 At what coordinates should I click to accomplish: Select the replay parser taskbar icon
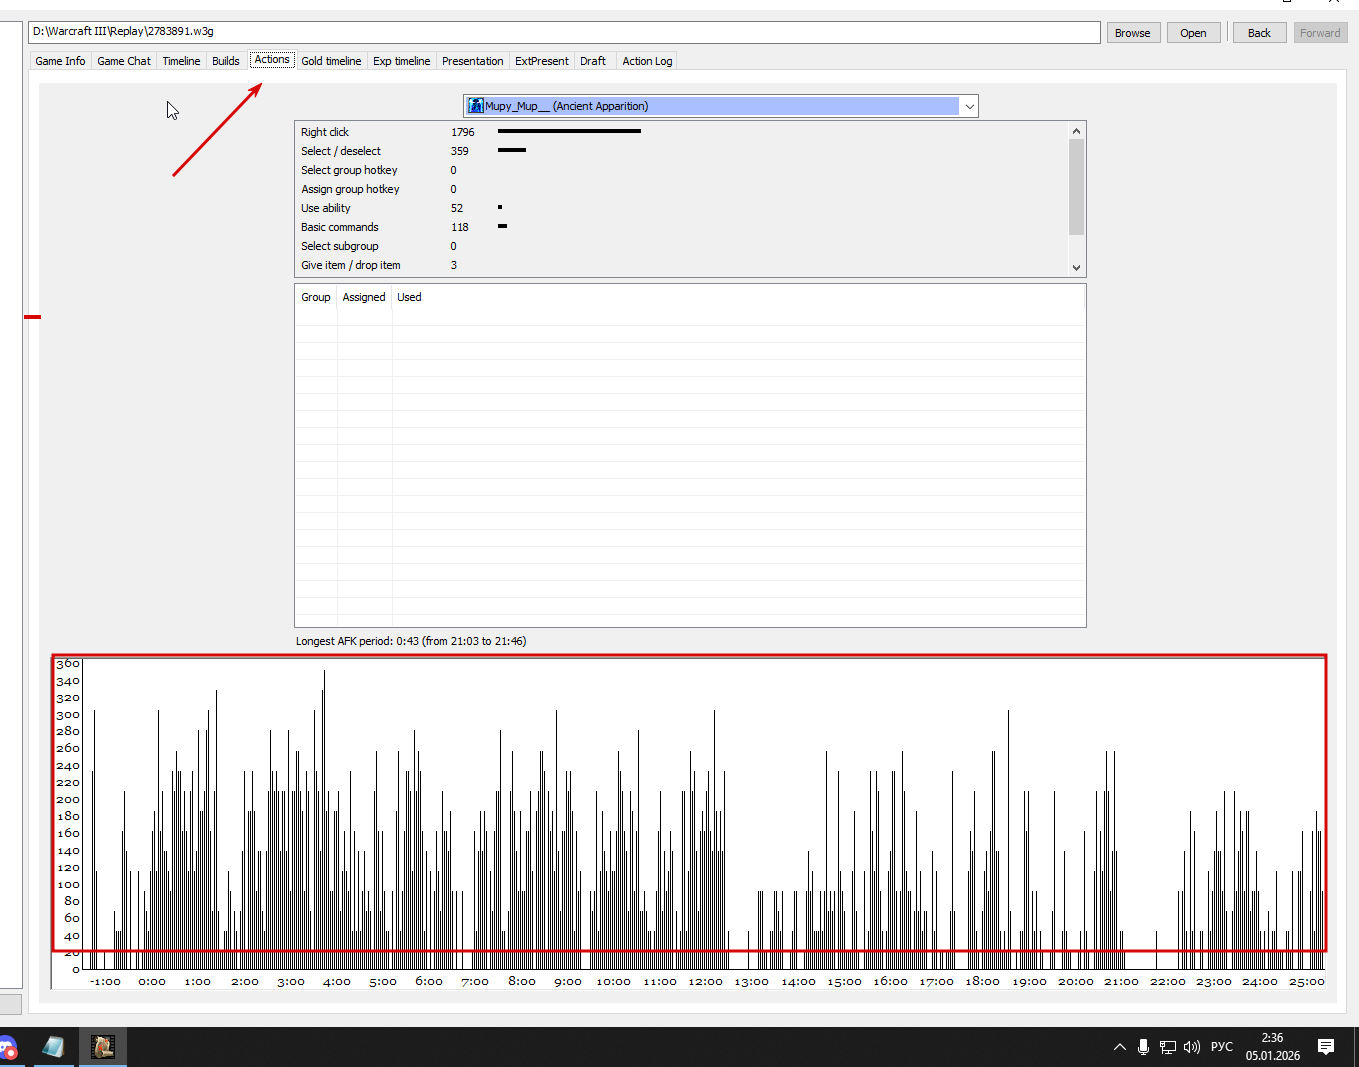(103, 1047)
